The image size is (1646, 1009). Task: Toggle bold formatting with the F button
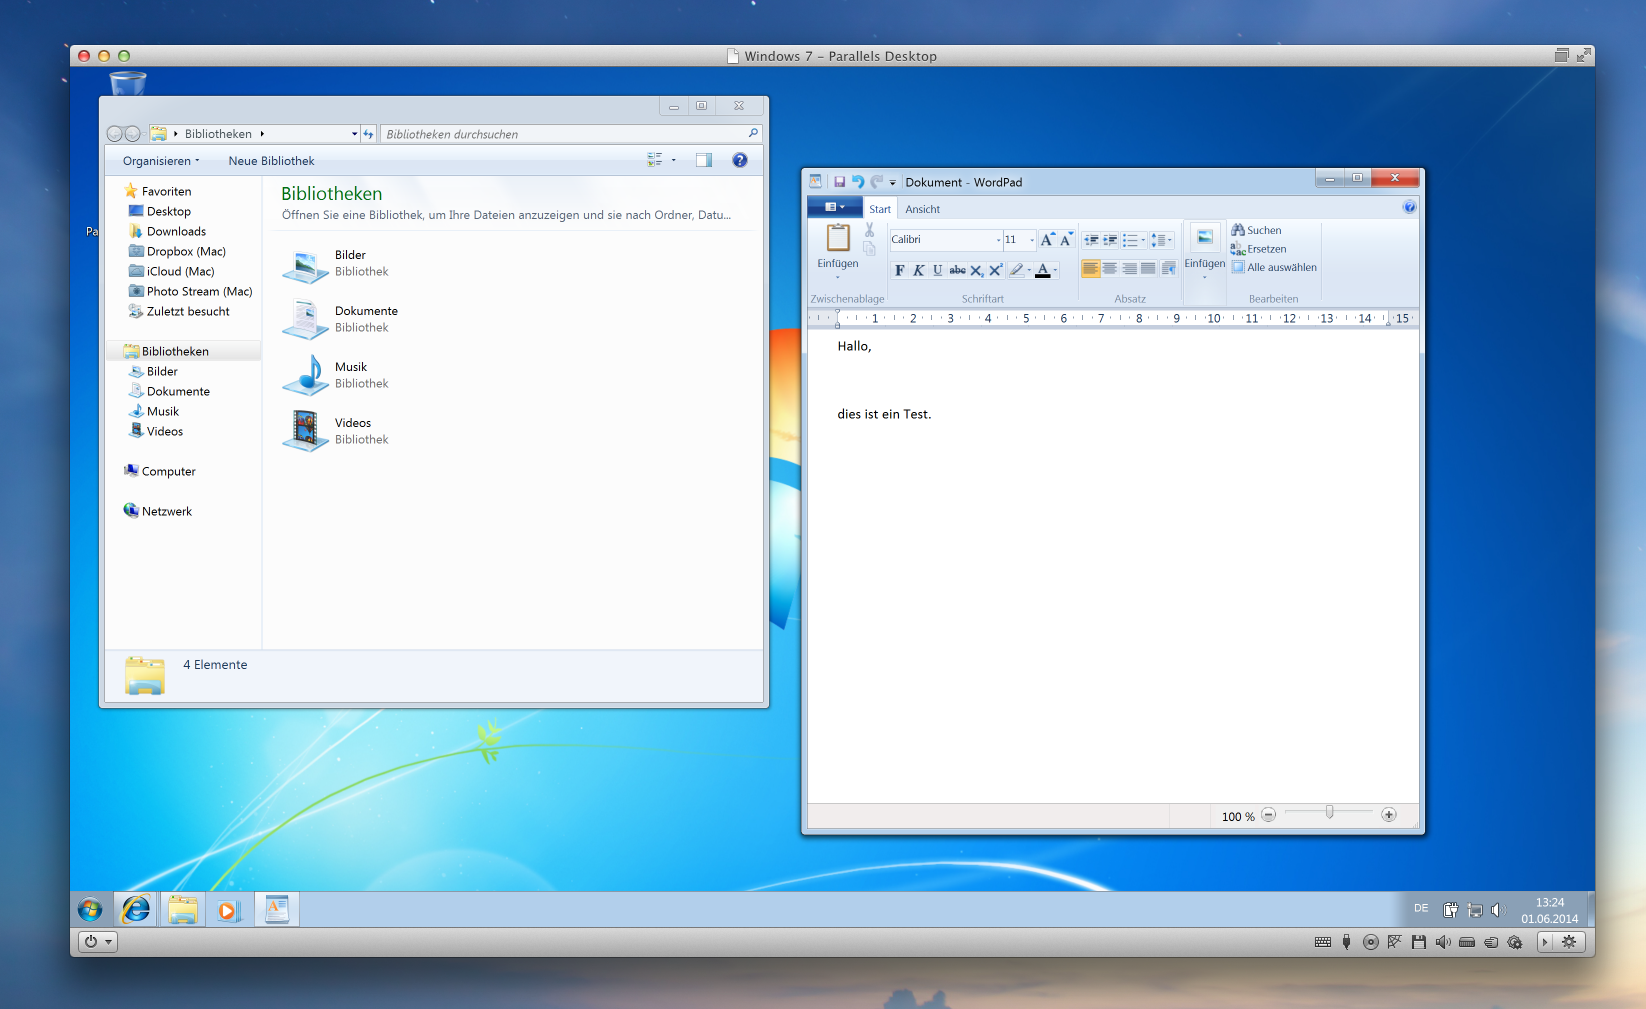click(x=899, y=270)
